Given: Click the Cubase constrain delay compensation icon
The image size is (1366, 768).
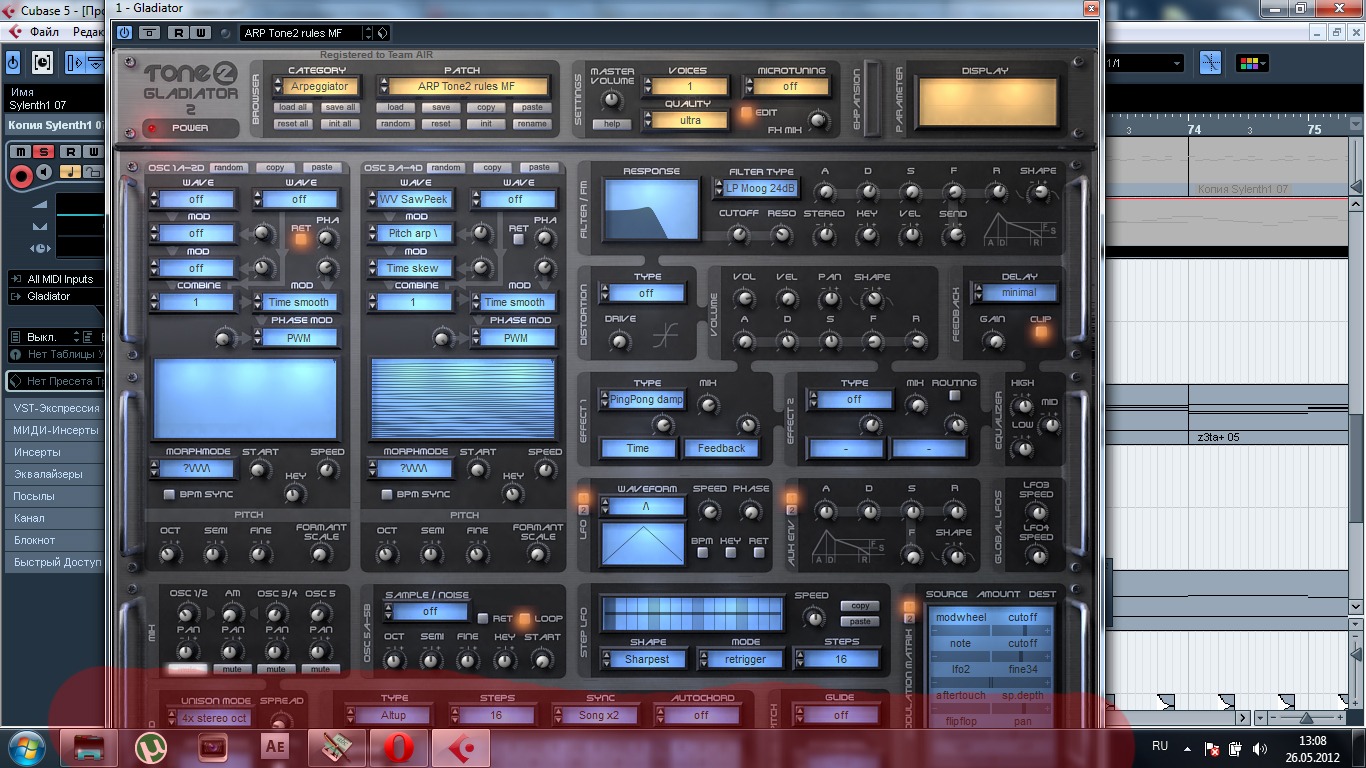Looking at the screenshot, I should (43, 63).
